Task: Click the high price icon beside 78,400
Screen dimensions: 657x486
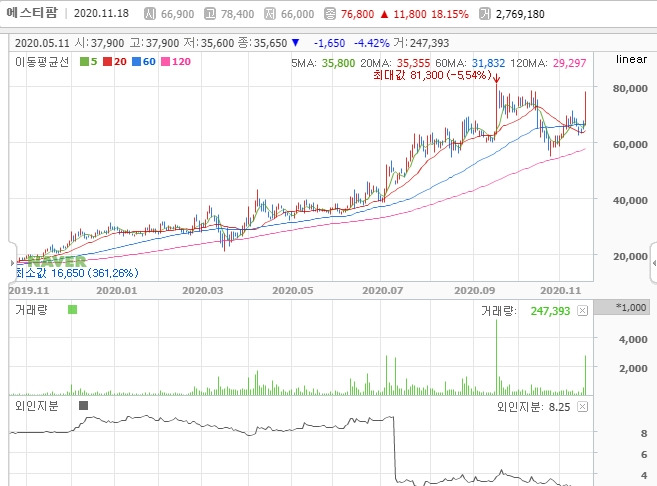Action: (210, 14)
